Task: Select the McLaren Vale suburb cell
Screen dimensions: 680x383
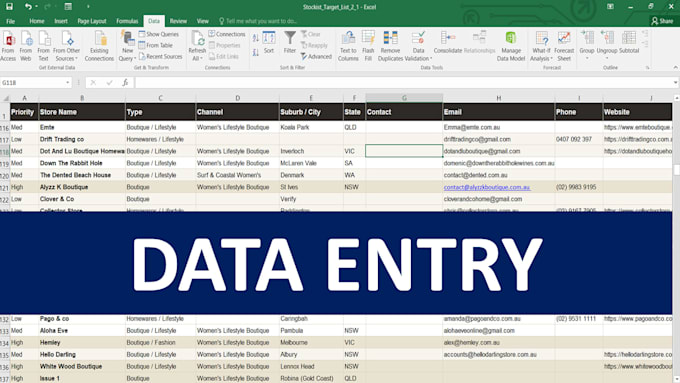Action: [311, 163]
